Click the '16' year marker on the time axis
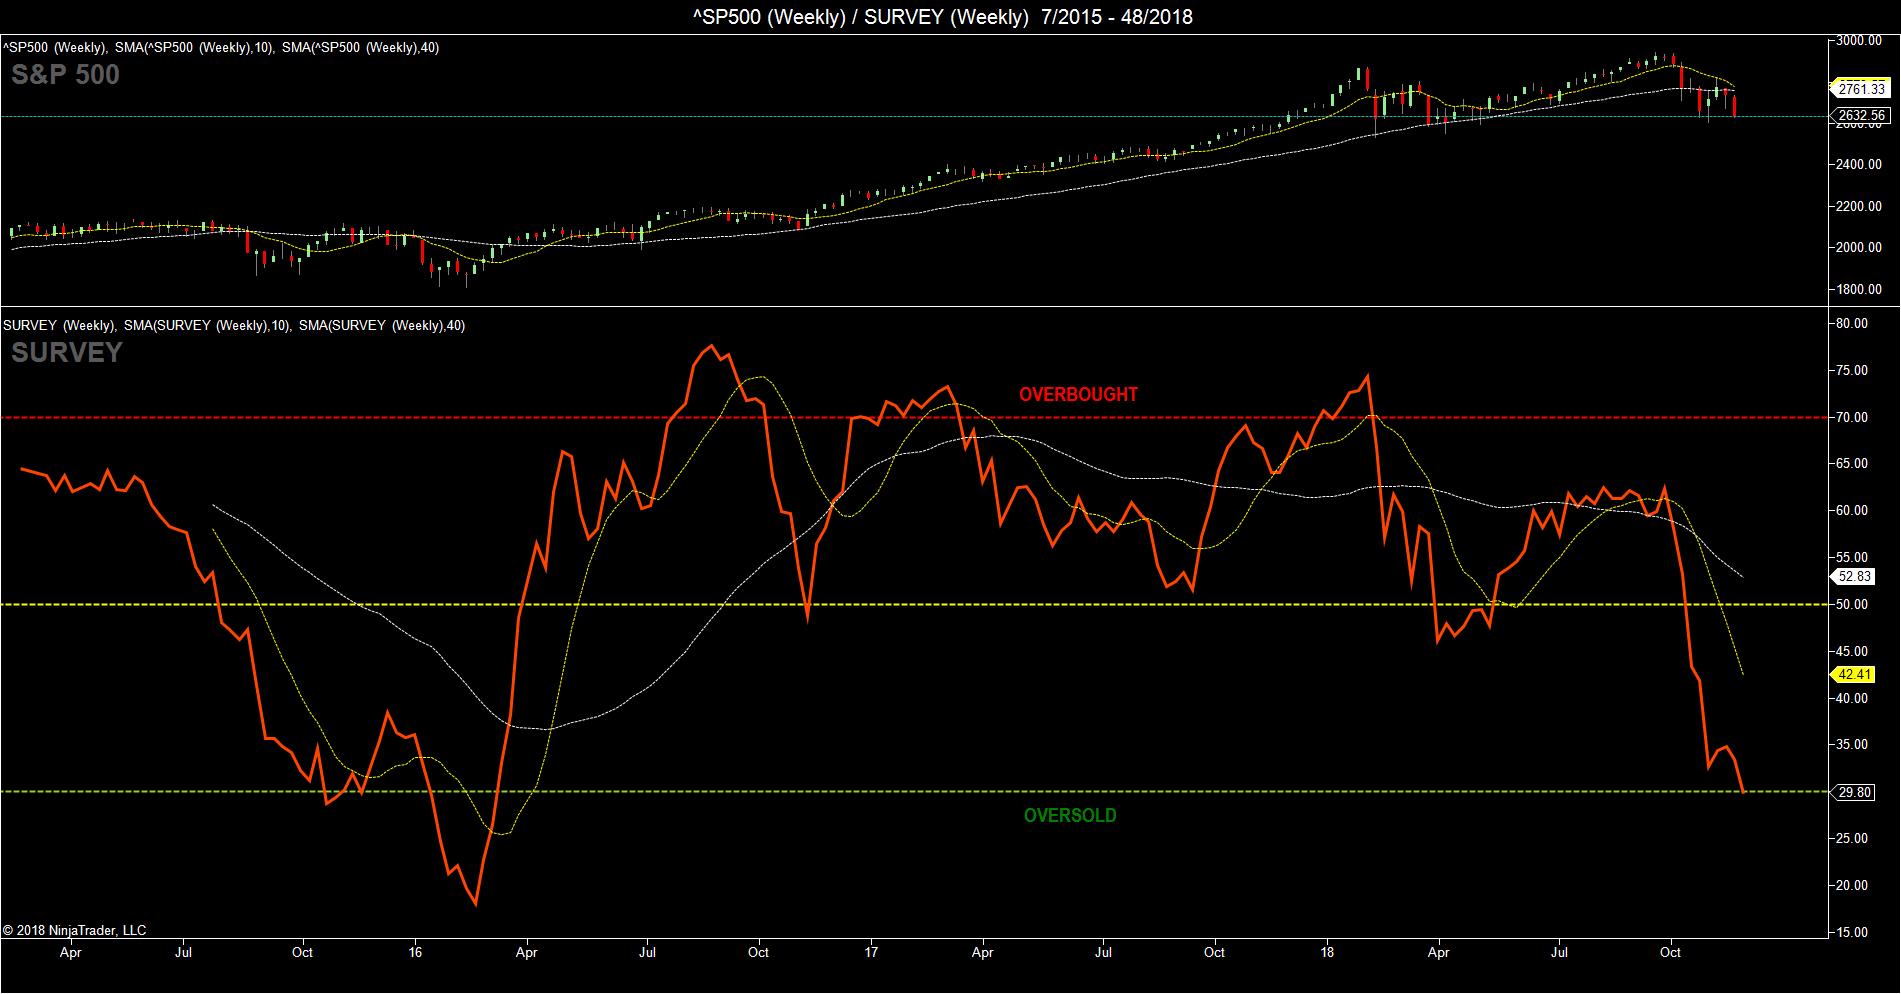Image resolution: width=1901 pixels, height=994 pixels. tap(416, 952)
